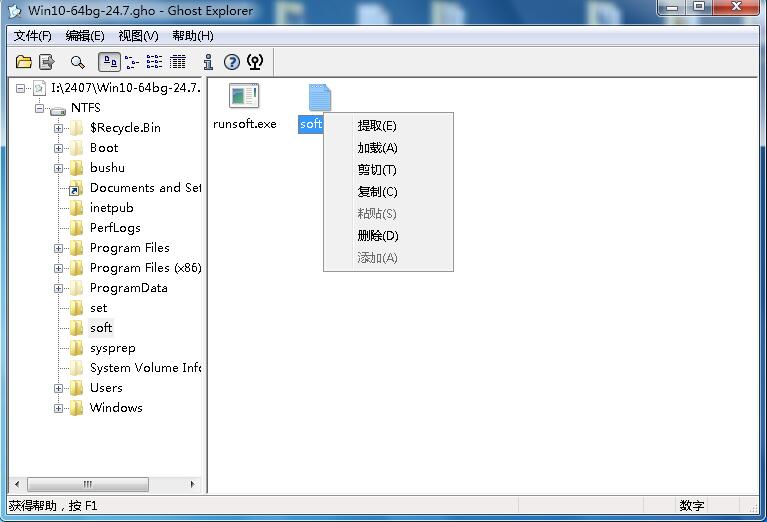The image size is (767, 522).
Task: Choose 剪切(T) from context menu
Action: click(388, 170)
